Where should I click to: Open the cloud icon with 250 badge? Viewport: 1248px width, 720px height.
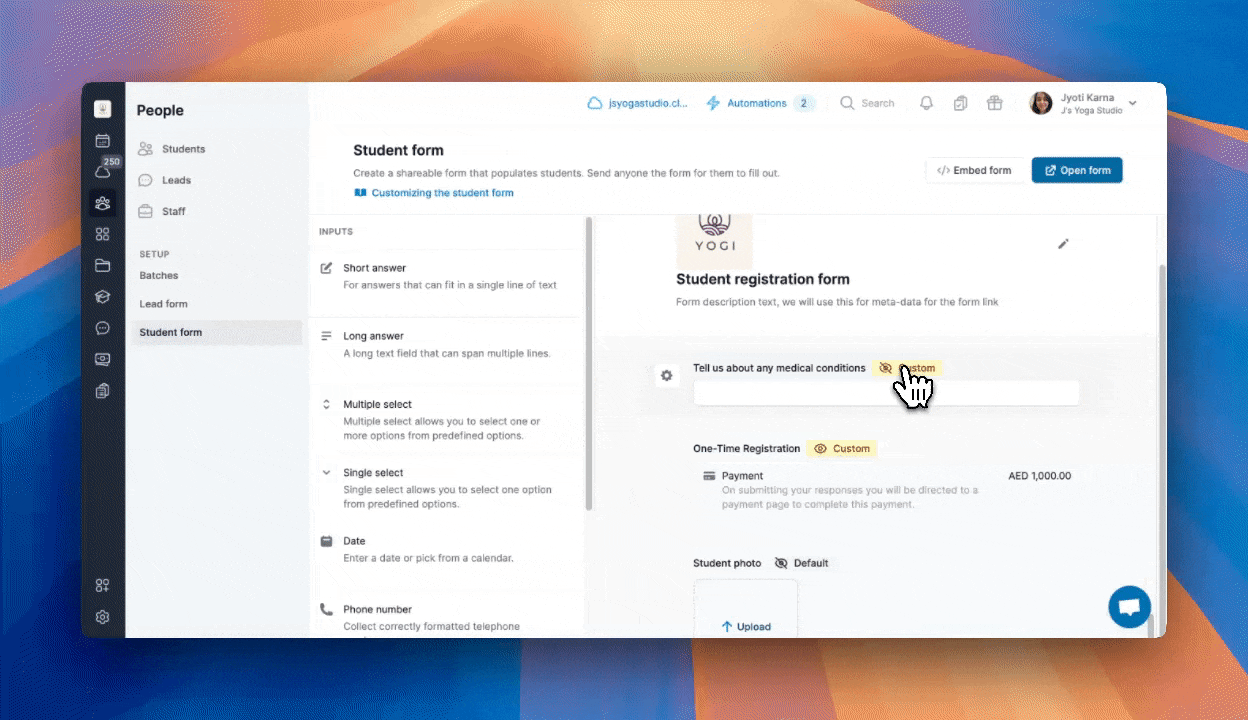pyautogui.click(x=102, y=172)
